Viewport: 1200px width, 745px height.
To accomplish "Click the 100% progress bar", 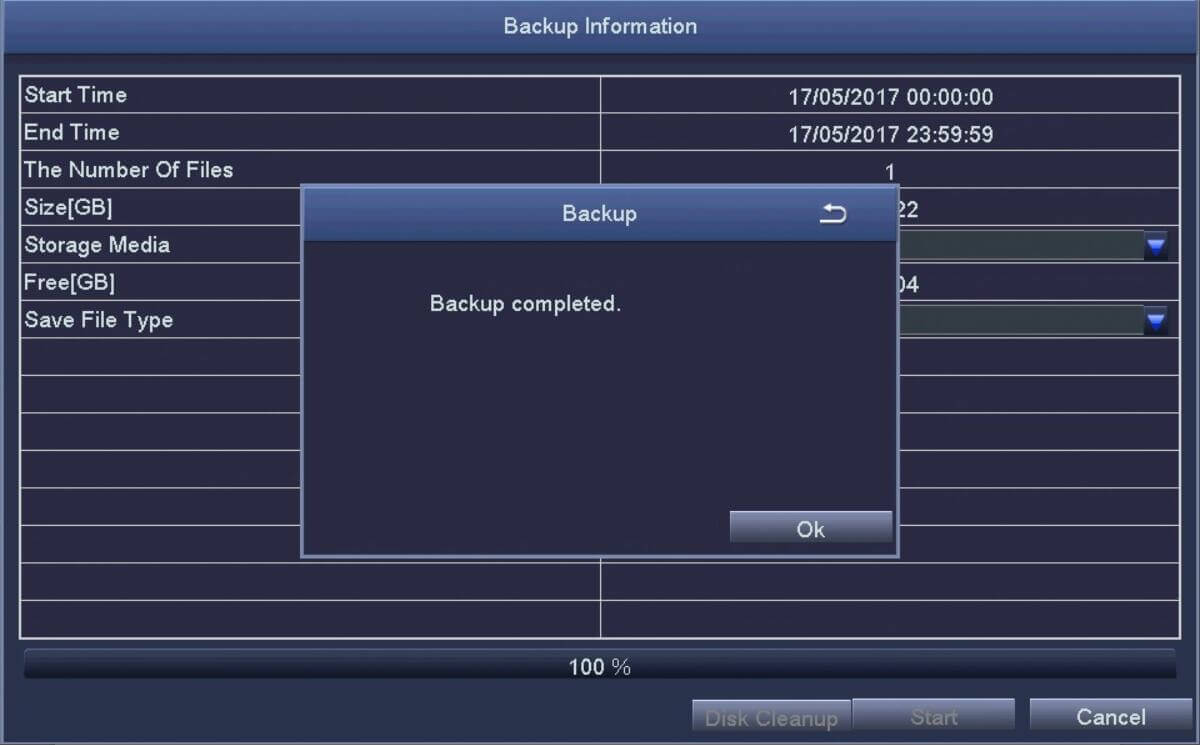I will pos(600,665).
